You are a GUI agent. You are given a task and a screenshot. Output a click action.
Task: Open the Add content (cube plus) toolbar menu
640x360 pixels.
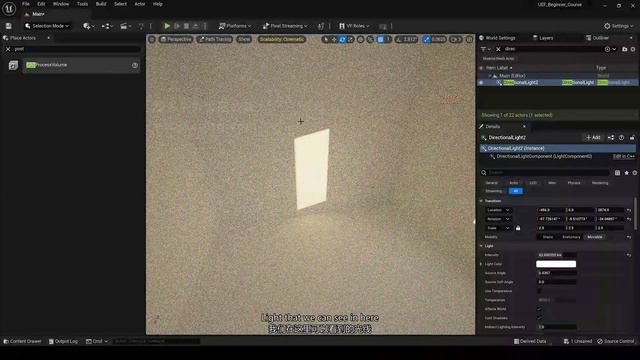point(88,26)
